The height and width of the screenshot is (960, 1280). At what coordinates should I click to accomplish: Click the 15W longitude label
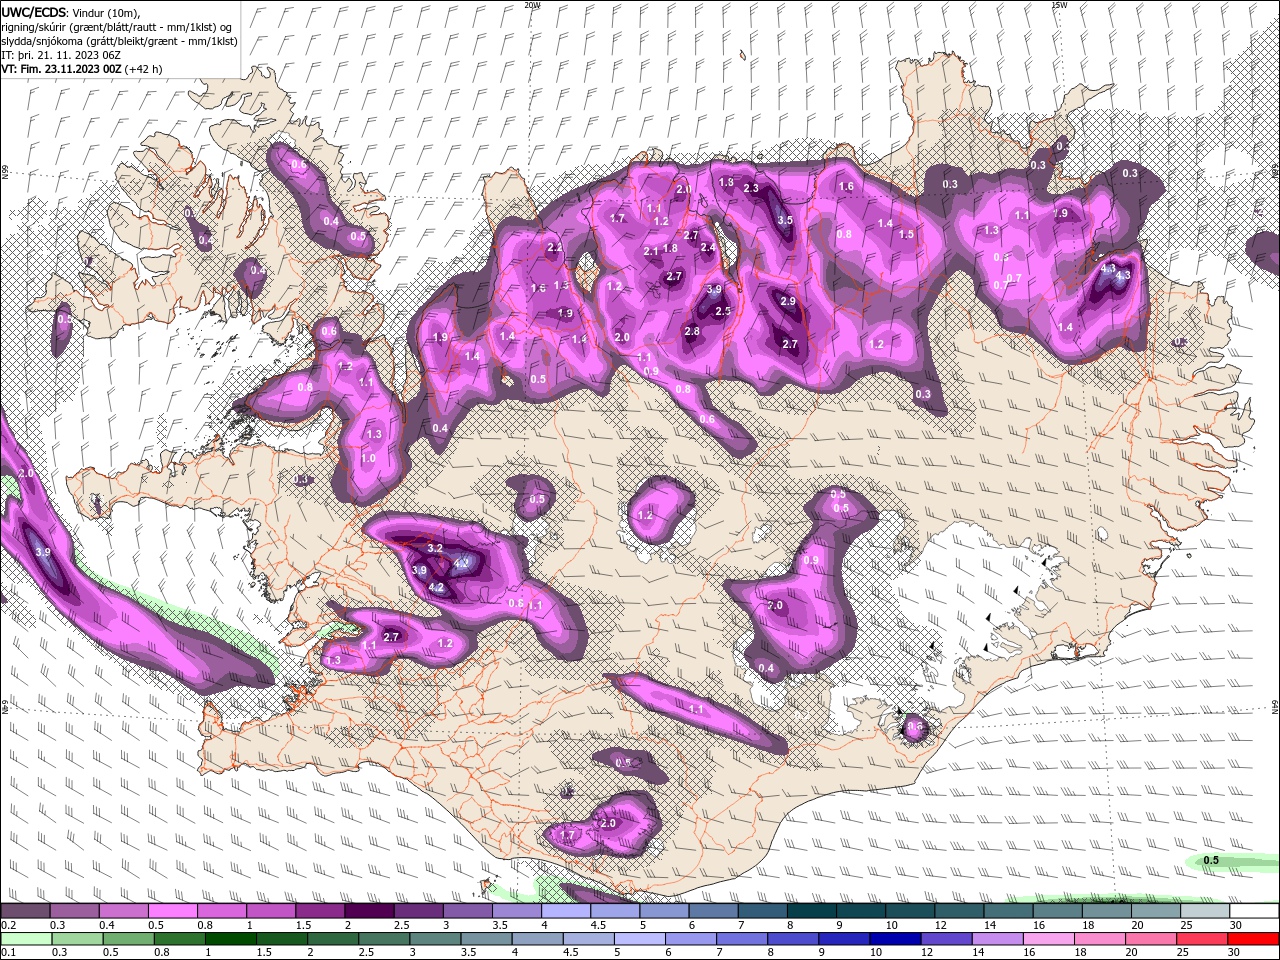(1059, 5)
